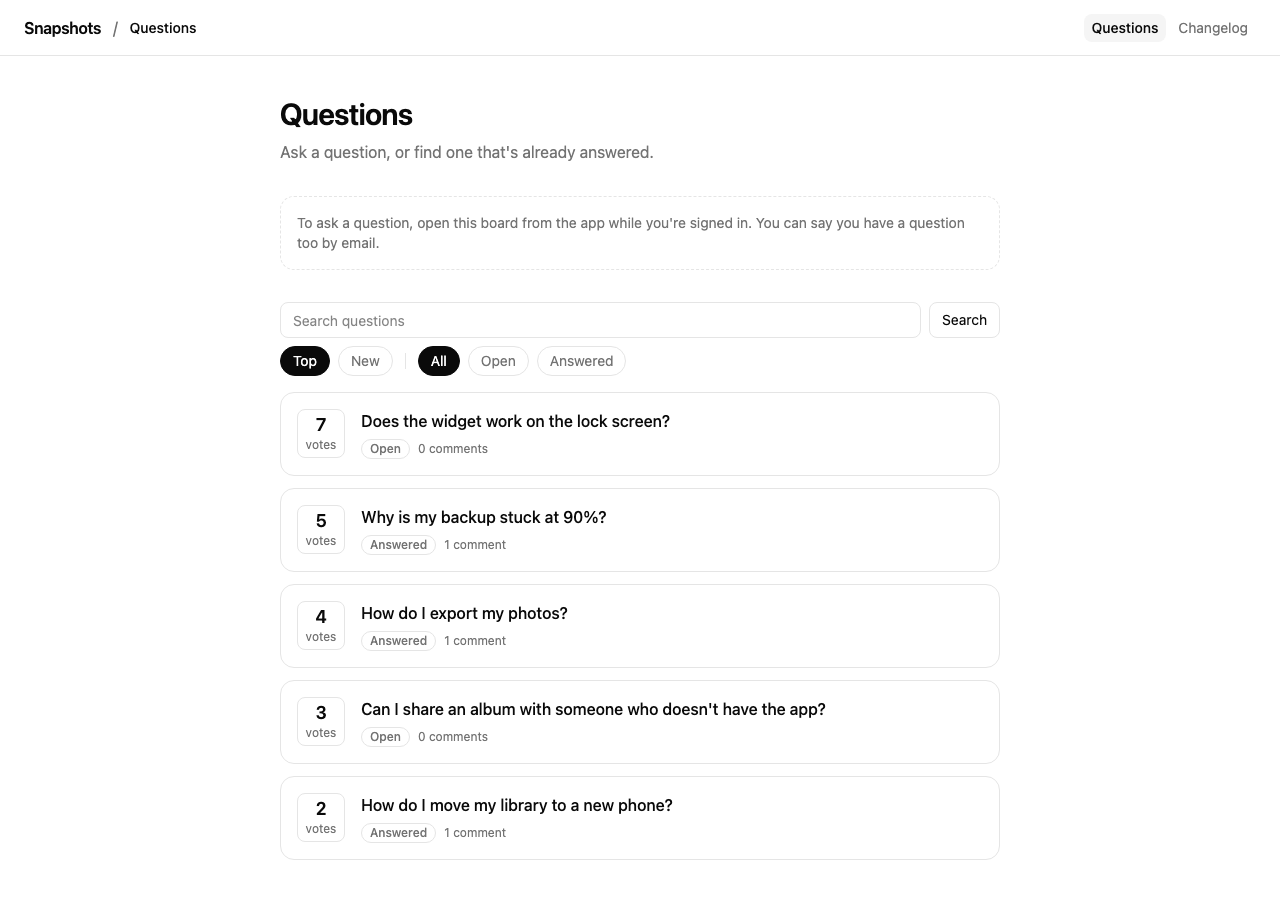Sort questions by Top
1280x900 pixels.
coord(305,361)
